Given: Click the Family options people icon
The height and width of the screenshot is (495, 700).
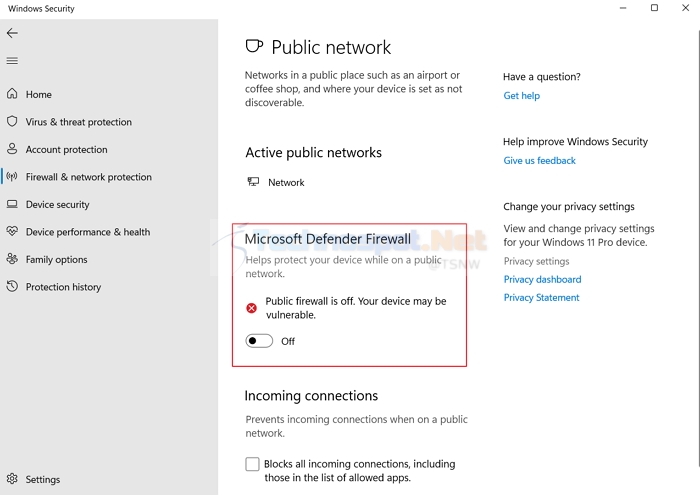Looking at the screenshot, I should (12, 259).
